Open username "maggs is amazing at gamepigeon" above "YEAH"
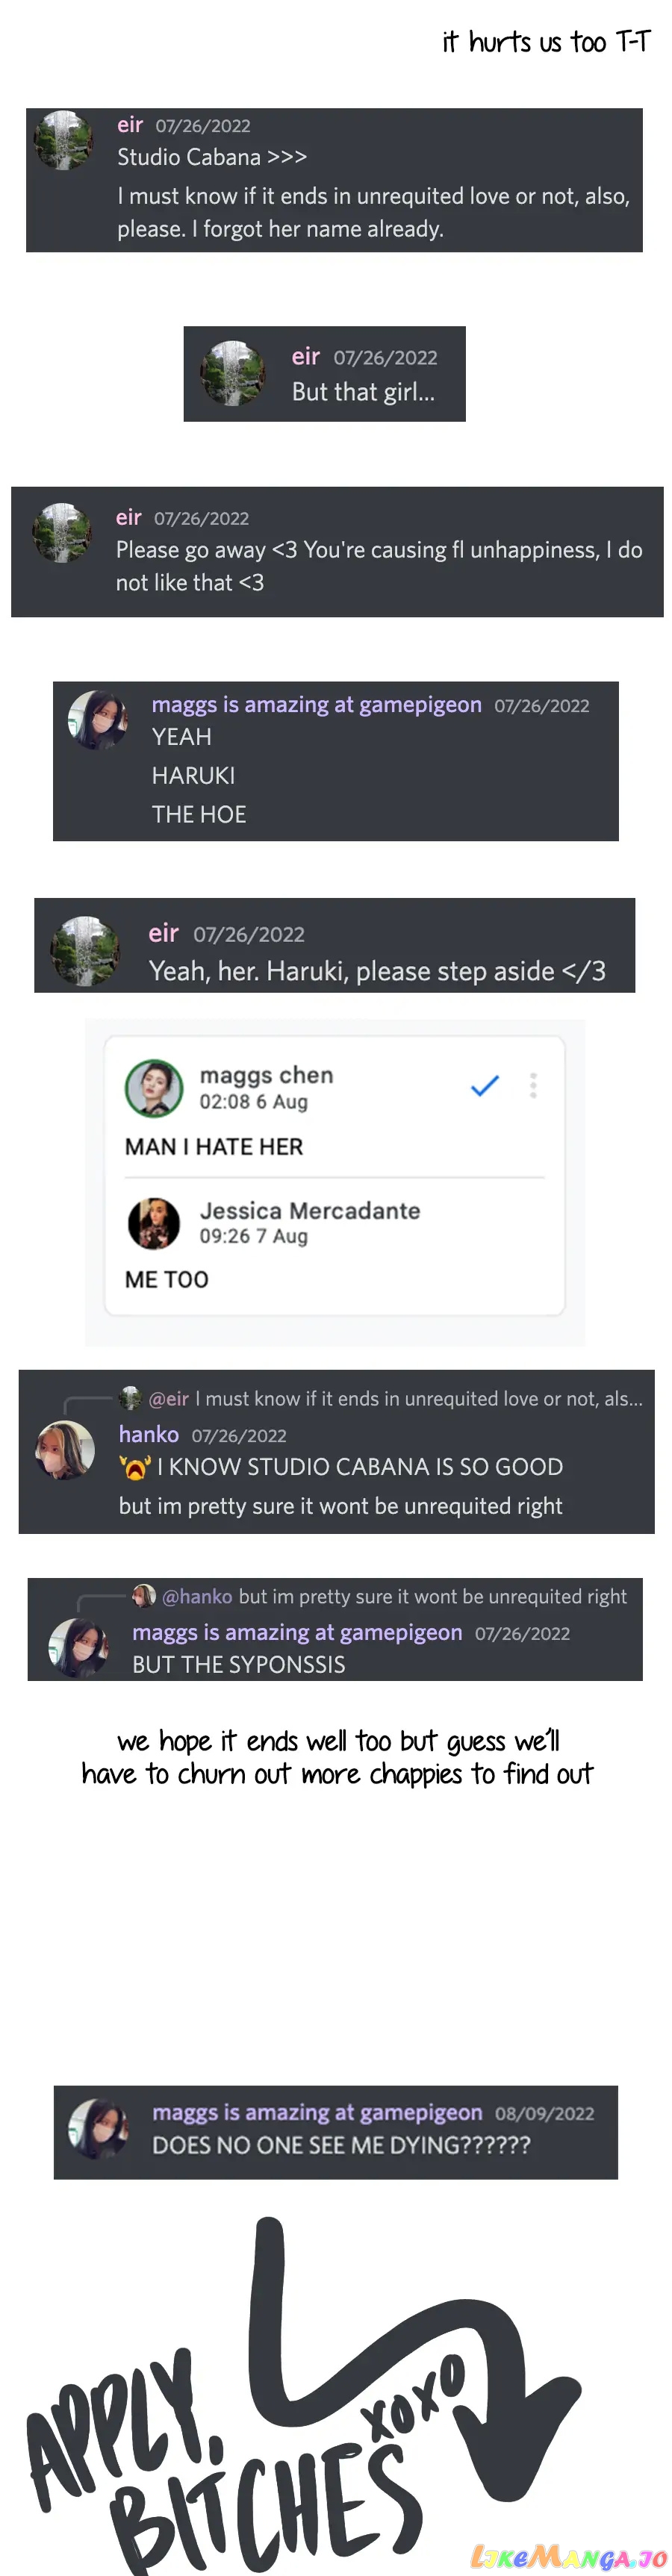The width and height of the screenshot is (672, 2576). point(316,705)
